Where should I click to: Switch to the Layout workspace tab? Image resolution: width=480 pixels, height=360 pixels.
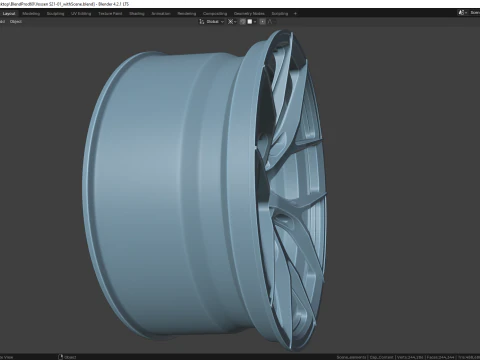tap(9, 14)
